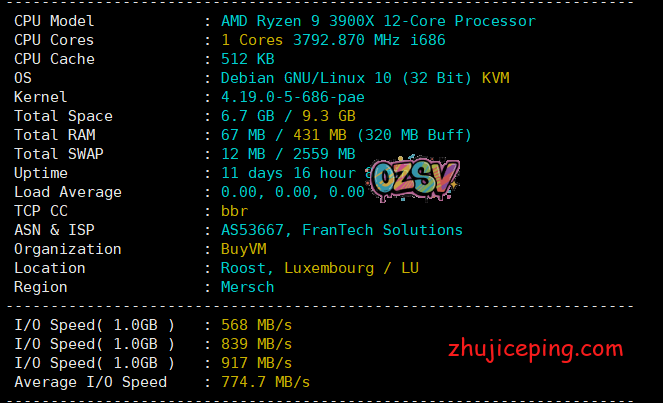Click the bbr TCP CC value
The width and height of the screenshot is (663, 403).
pyautogui.click(x=234, y=211)
